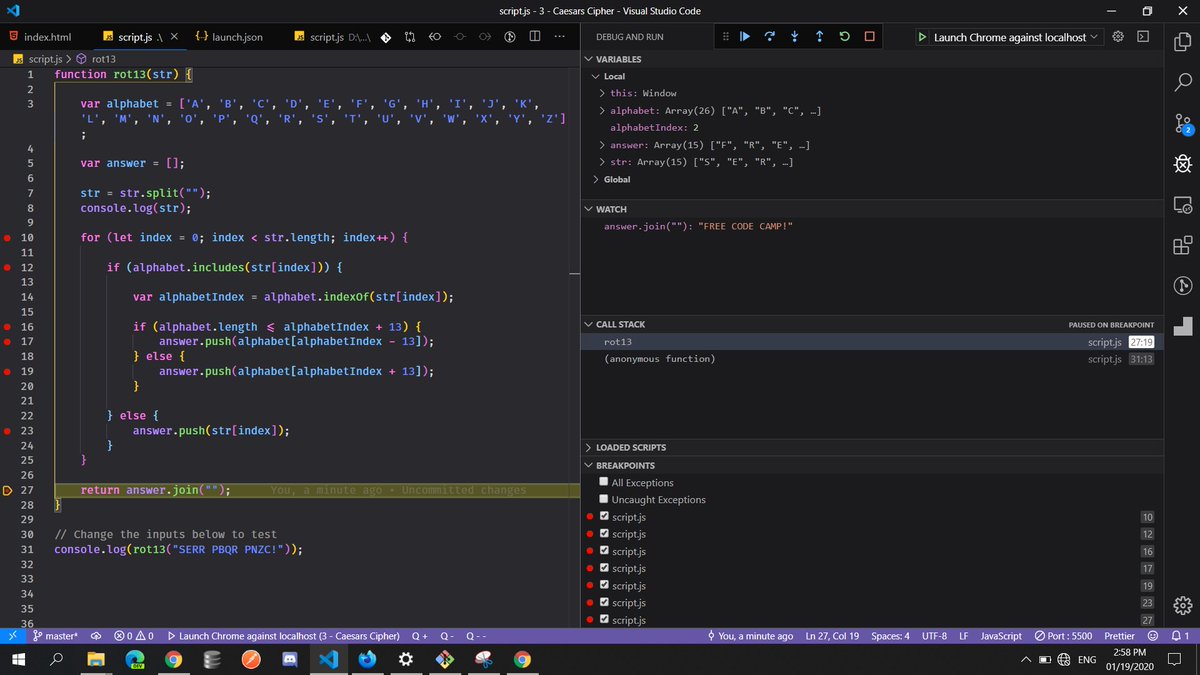The image size is (1200, 675).
Task: Click the split editor icon
Action: pyautogui.click(x=535, y=37)
